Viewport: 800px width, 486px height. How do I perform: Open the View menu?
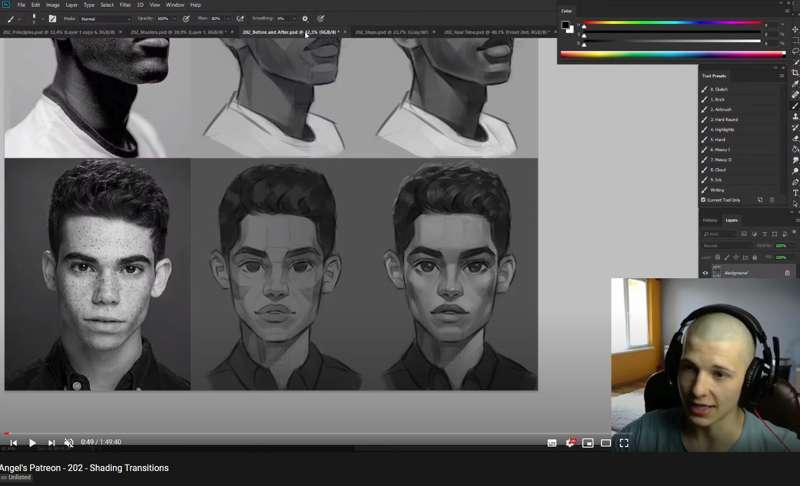[154, 5]
